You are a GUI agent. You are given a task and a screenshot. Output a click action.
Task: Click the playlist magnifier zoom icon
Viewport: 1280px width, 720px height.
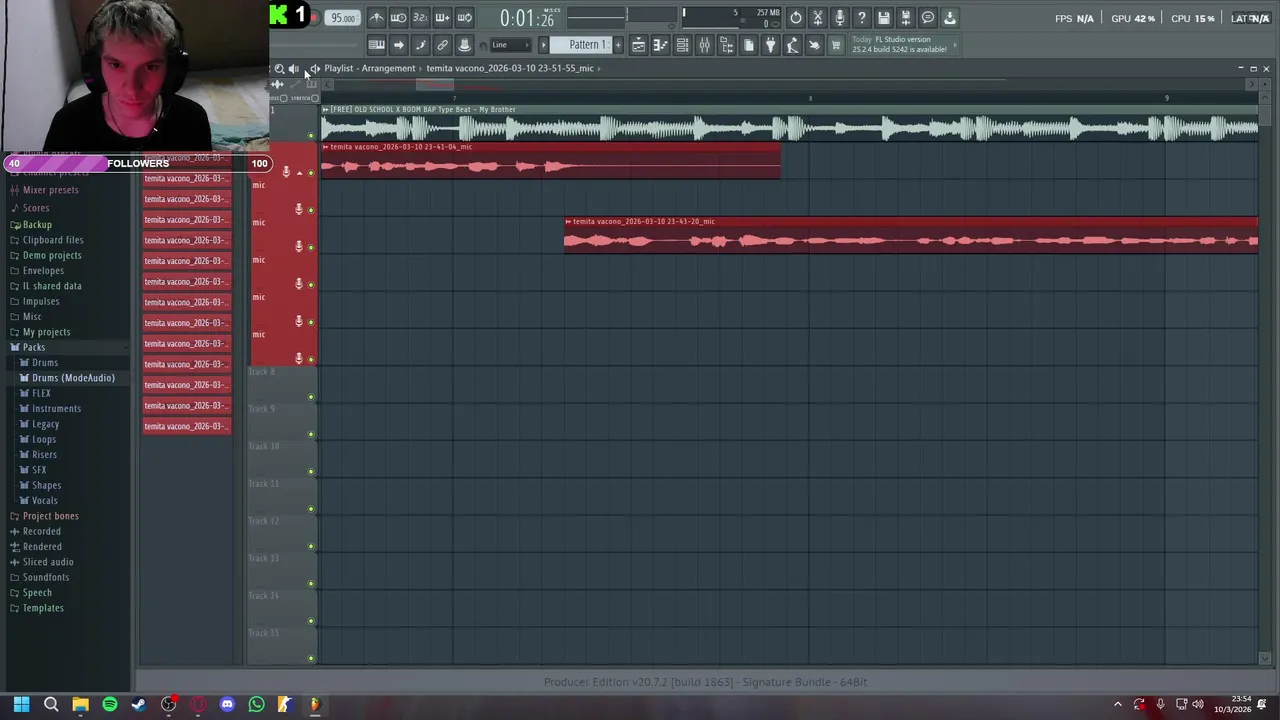279,69
